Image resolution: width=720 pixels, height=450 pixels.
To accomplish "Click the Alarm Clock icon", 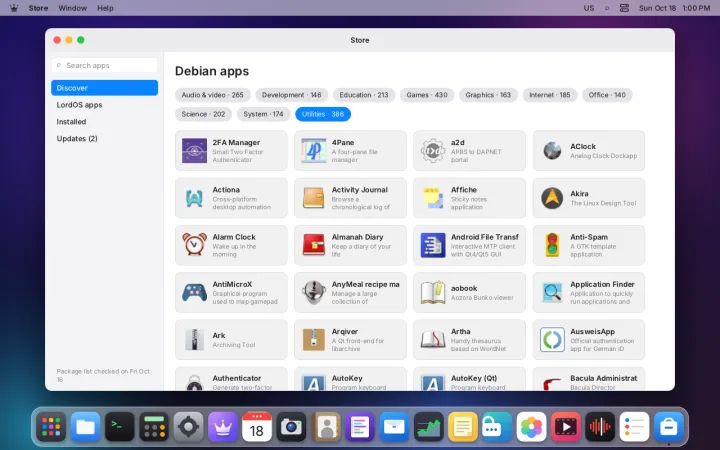I will 194,245.
